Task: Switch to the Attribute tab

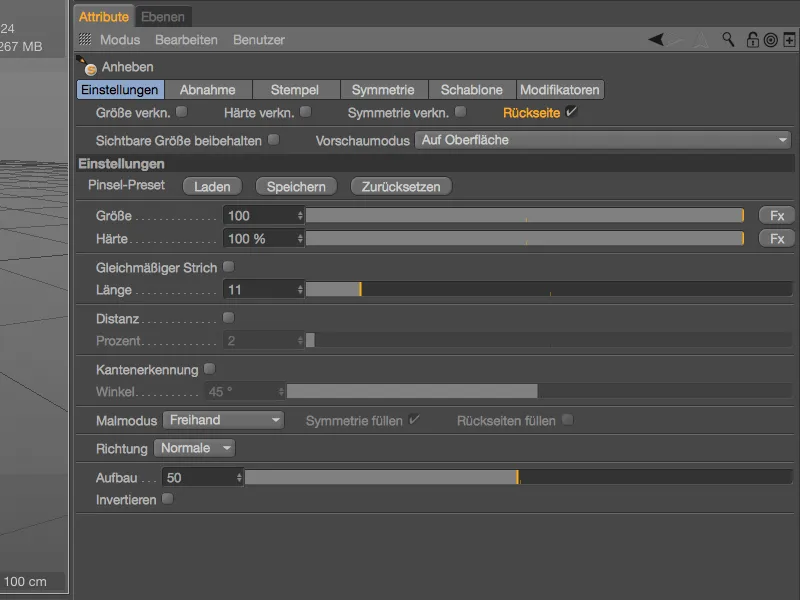Action: coord(104,17)
